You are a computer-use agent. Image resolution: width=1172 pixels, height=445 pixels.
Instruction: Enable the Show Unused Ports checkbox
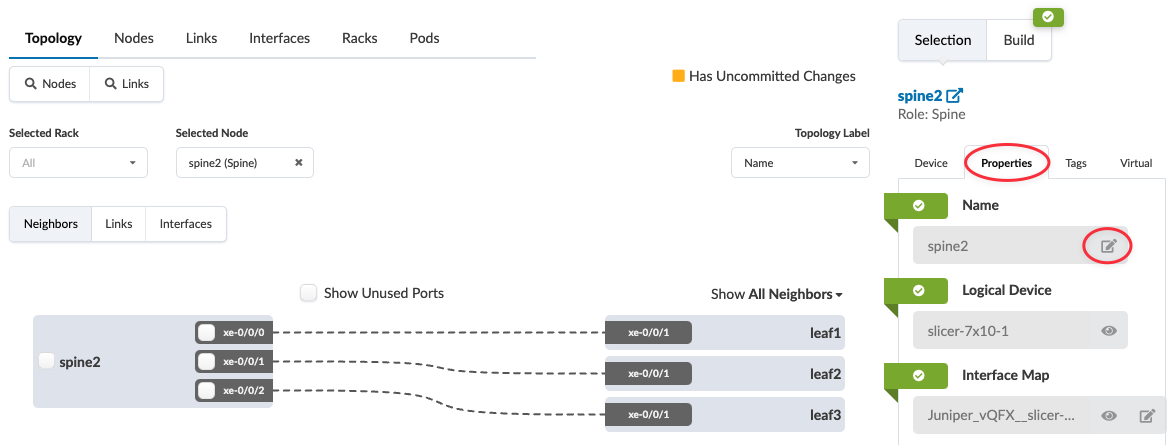click(x=308, y=293)
